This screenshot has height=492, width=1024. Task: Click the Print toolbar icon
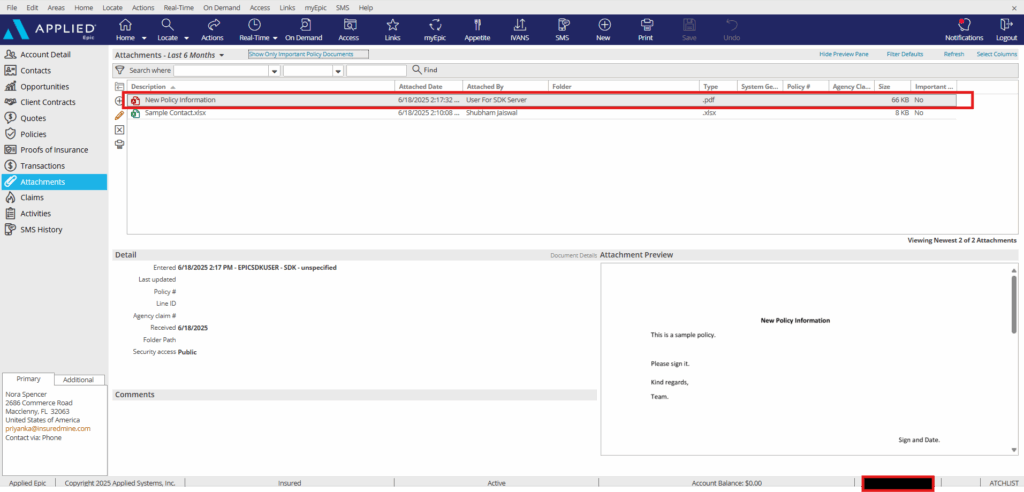646,25
